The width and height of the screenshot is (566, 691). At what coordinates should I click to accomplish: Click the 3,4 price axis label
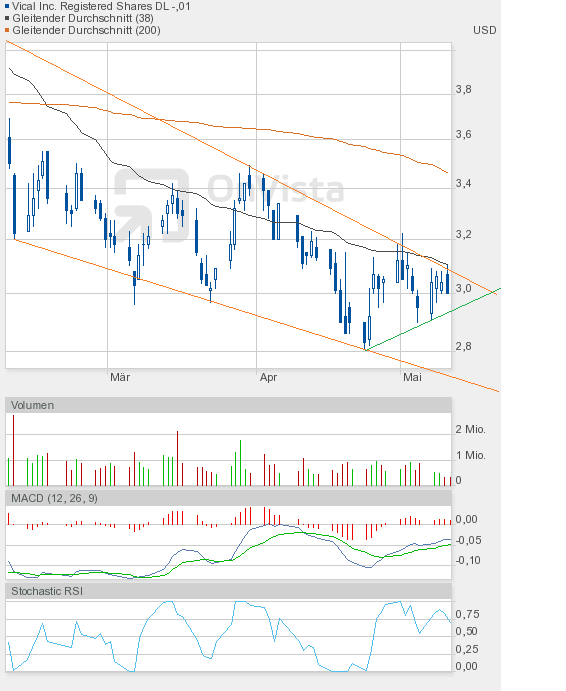pyautogui.click(x=463, y=183)
